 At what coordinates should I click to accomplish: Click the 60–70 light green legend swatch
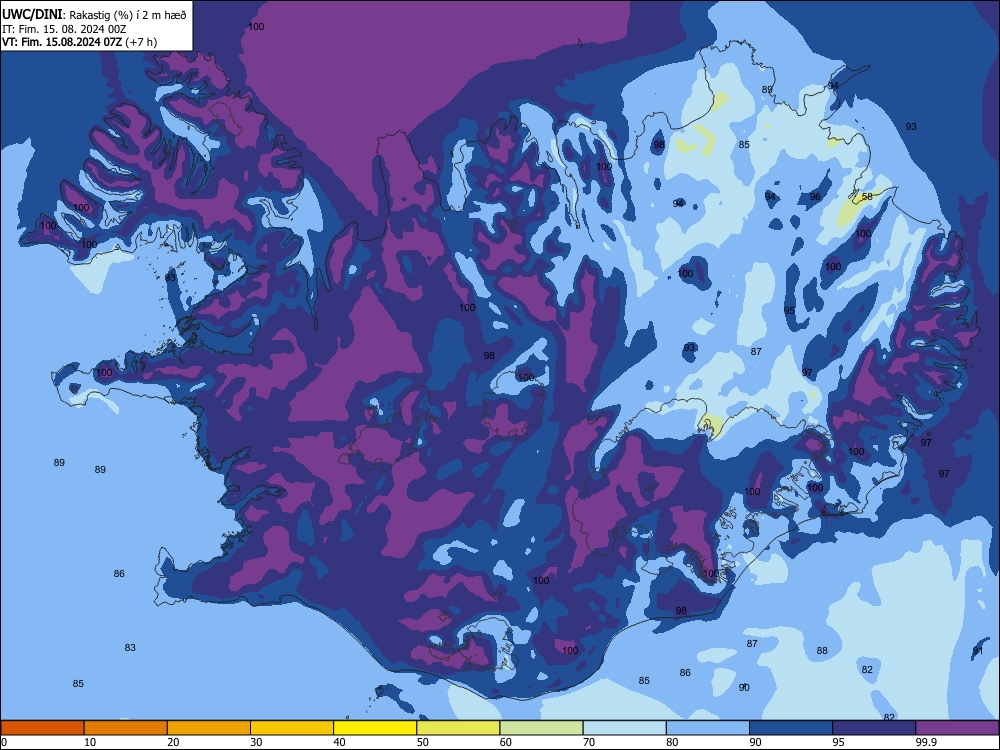pos(541,728)
